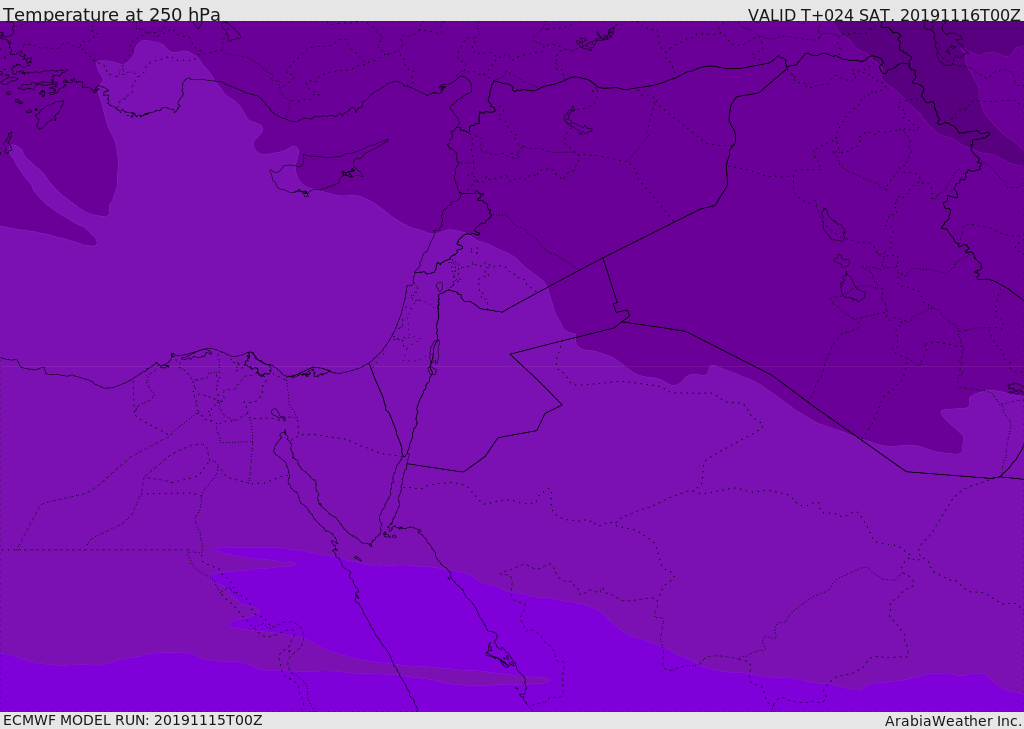
Task: Click the VALID T+024 timestamp text
Action: [x=884, y=15]
